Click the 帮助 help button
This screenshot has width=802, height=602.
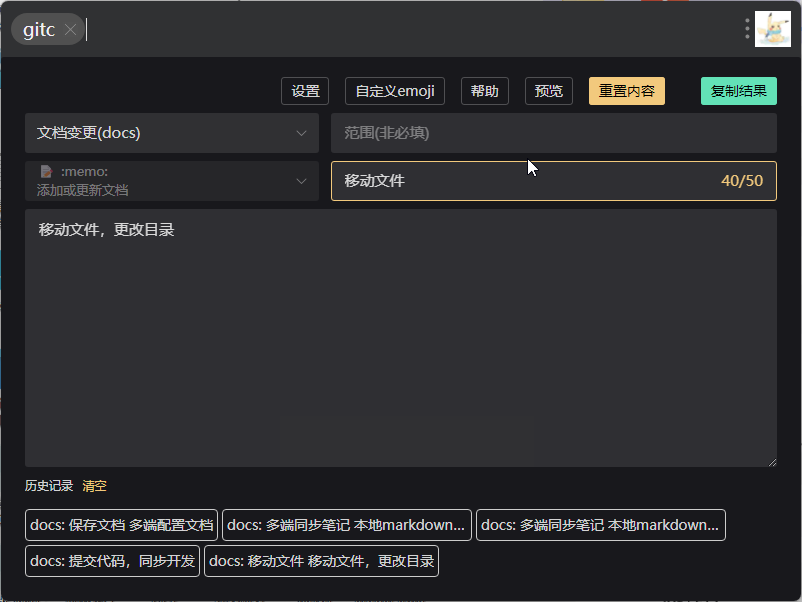pos(484,91)
